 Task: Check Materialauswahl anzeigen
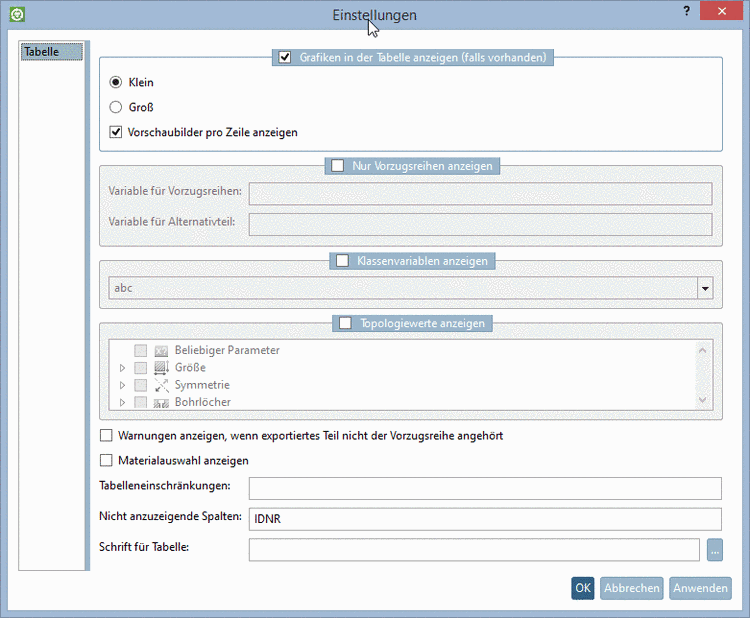point(106,460)
